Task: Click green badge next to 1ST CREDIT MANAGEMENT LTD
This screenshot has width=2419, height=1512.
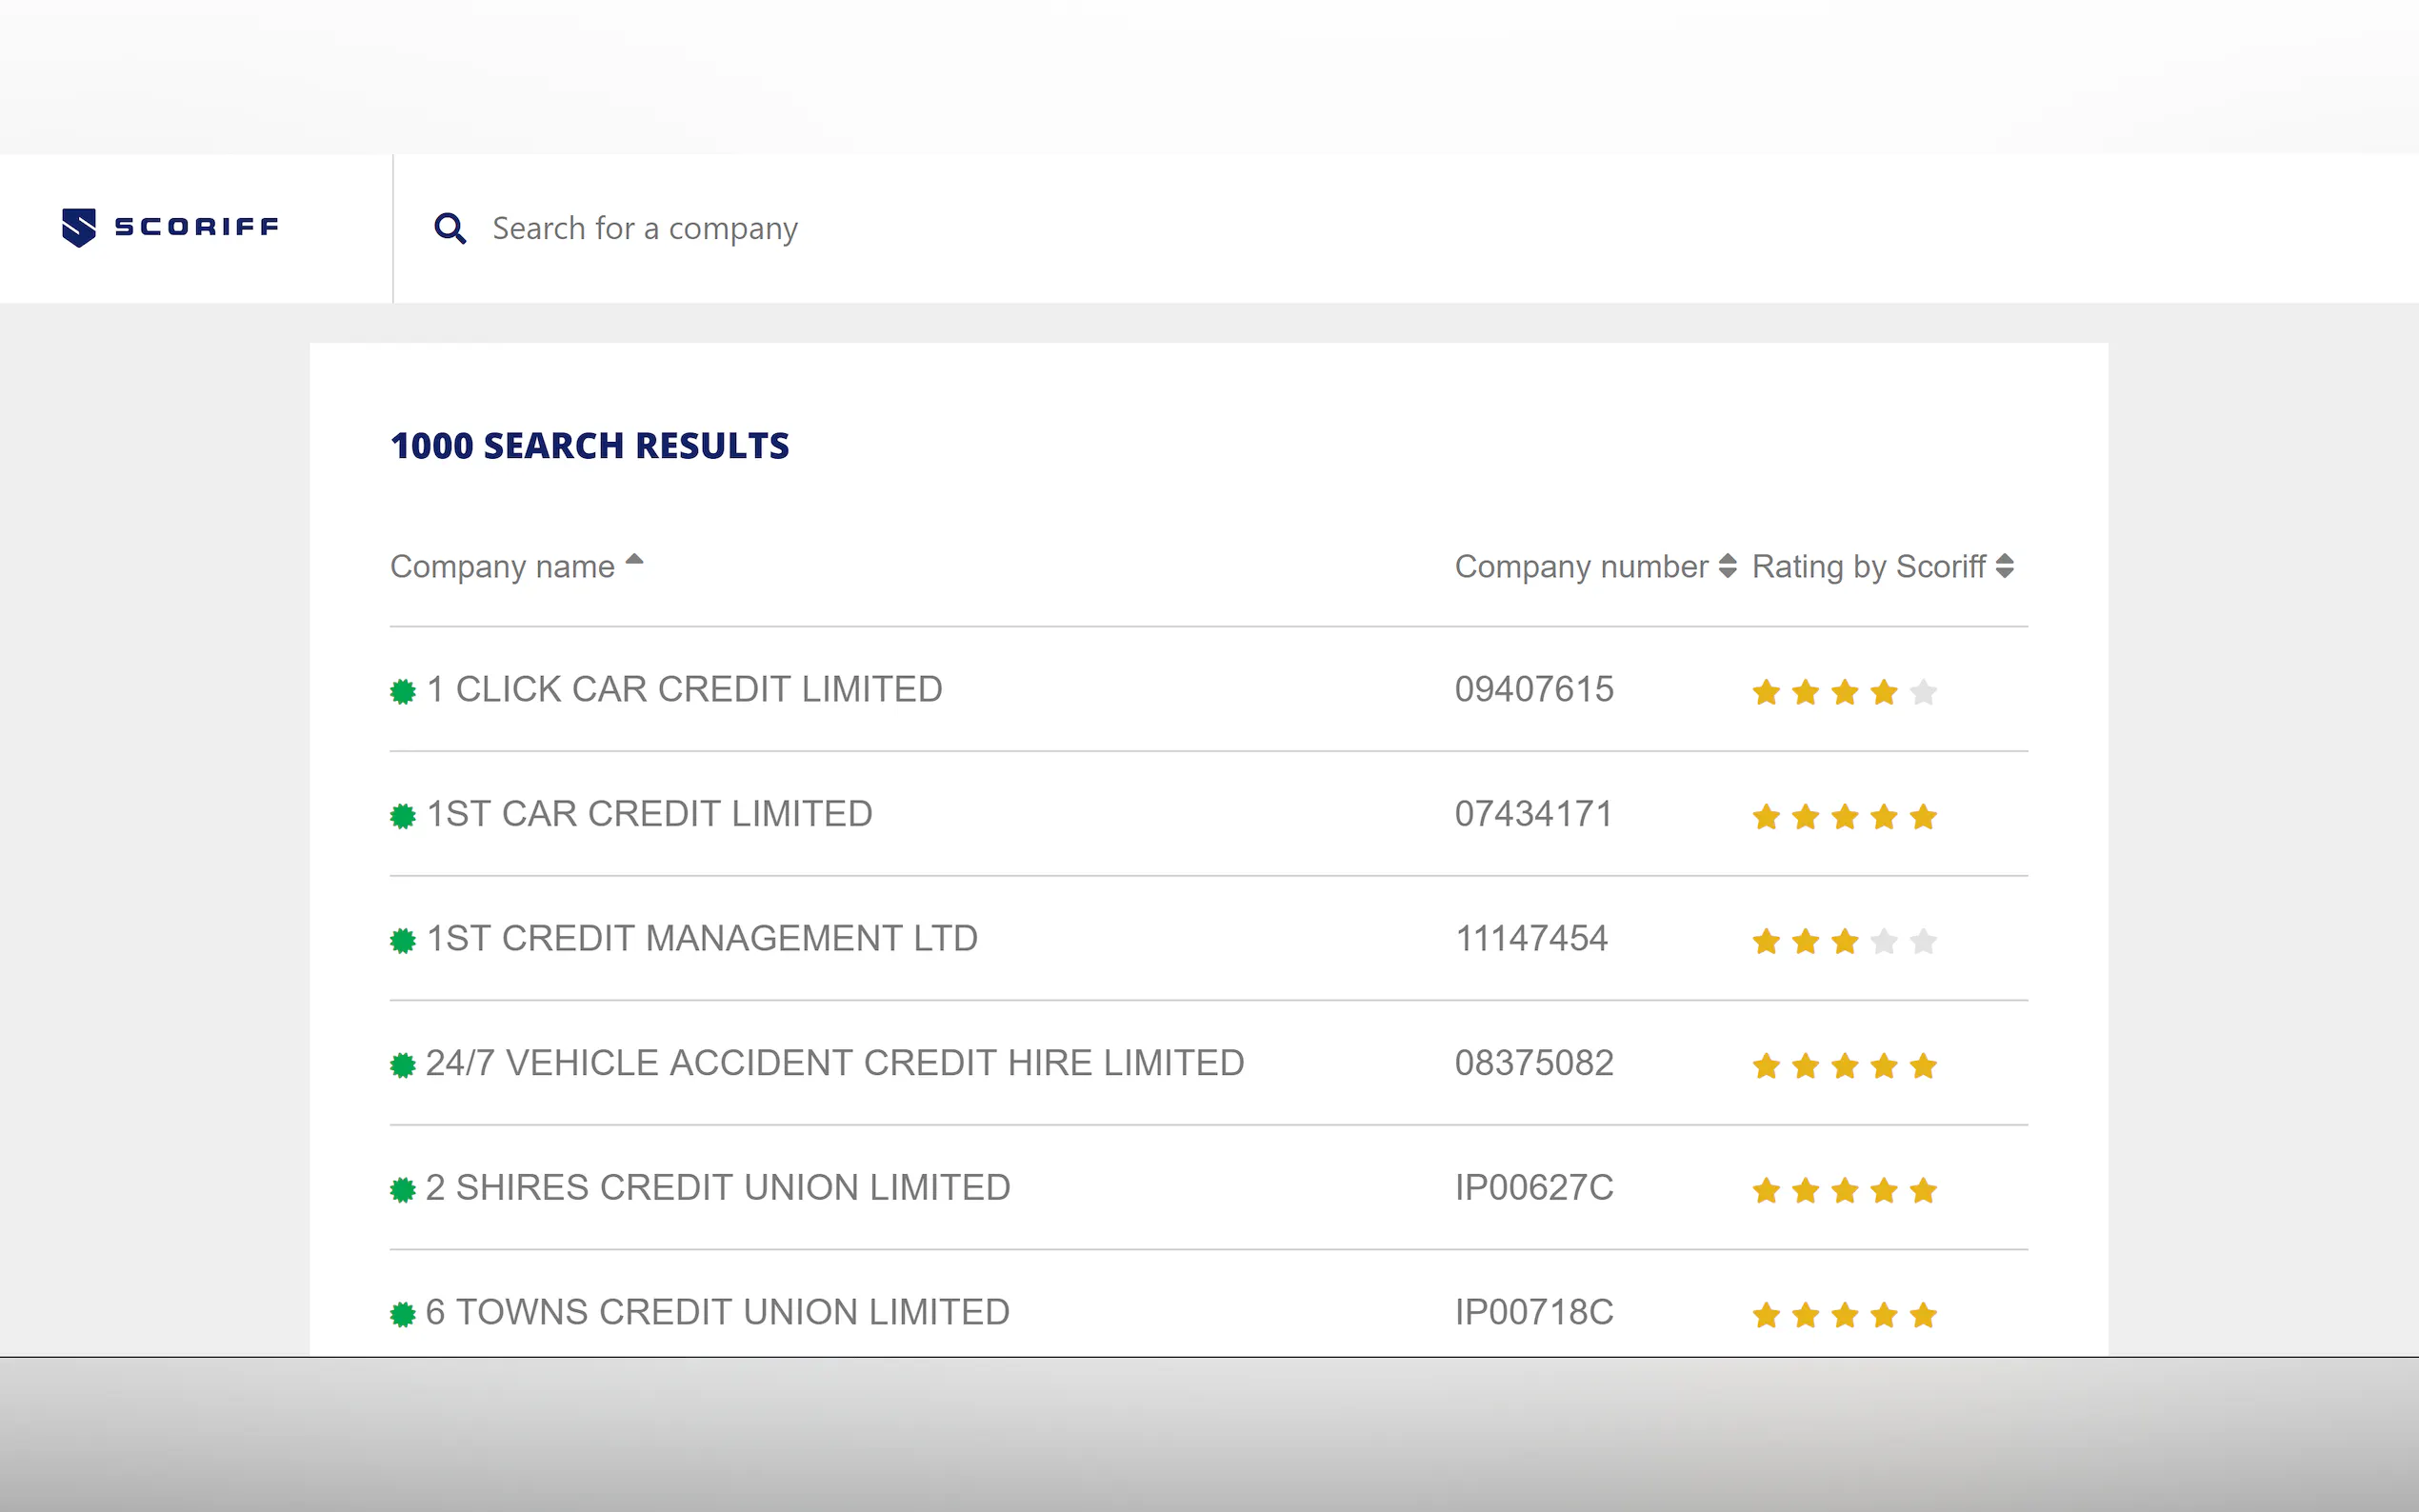Action: 402,940
